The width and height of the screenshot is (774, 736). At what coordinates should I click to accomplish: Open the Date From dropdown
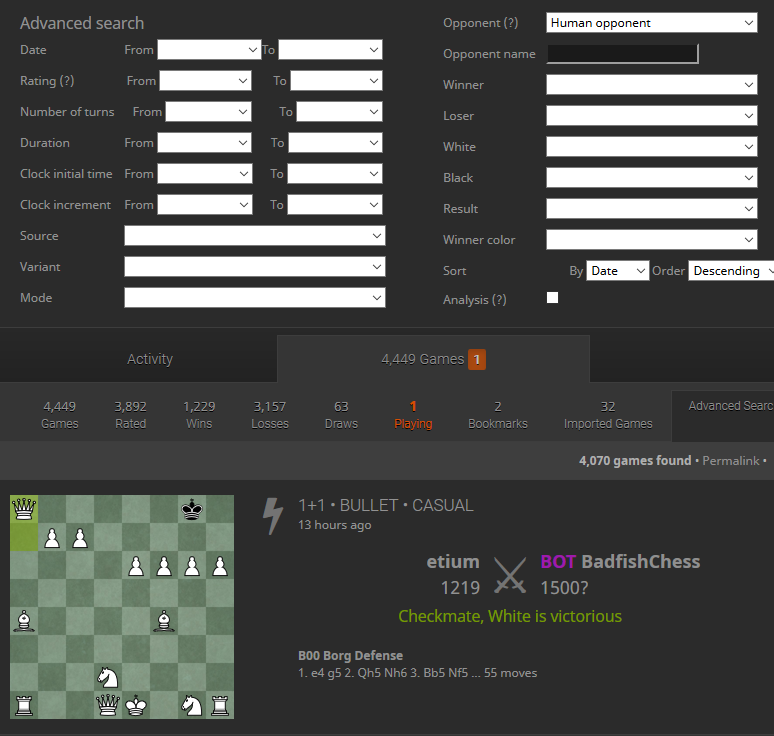pyautogui.click(x=209, y=50)
